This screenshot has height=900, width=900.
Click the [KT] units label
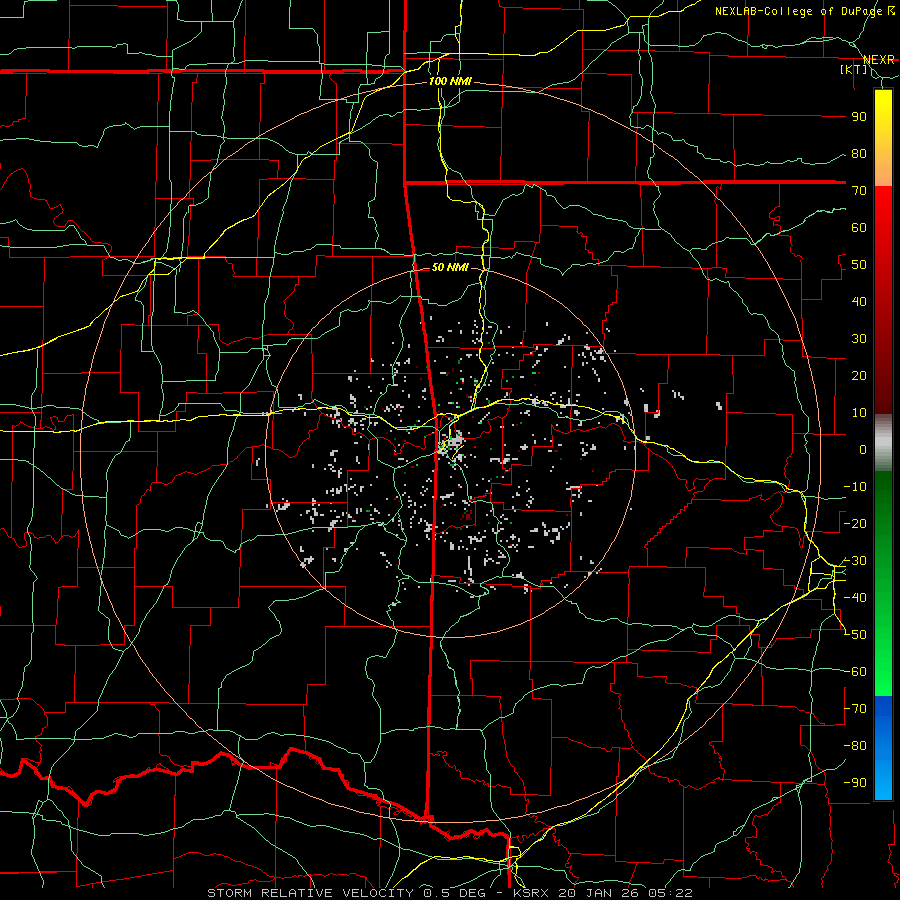click(x=854, y=69)
